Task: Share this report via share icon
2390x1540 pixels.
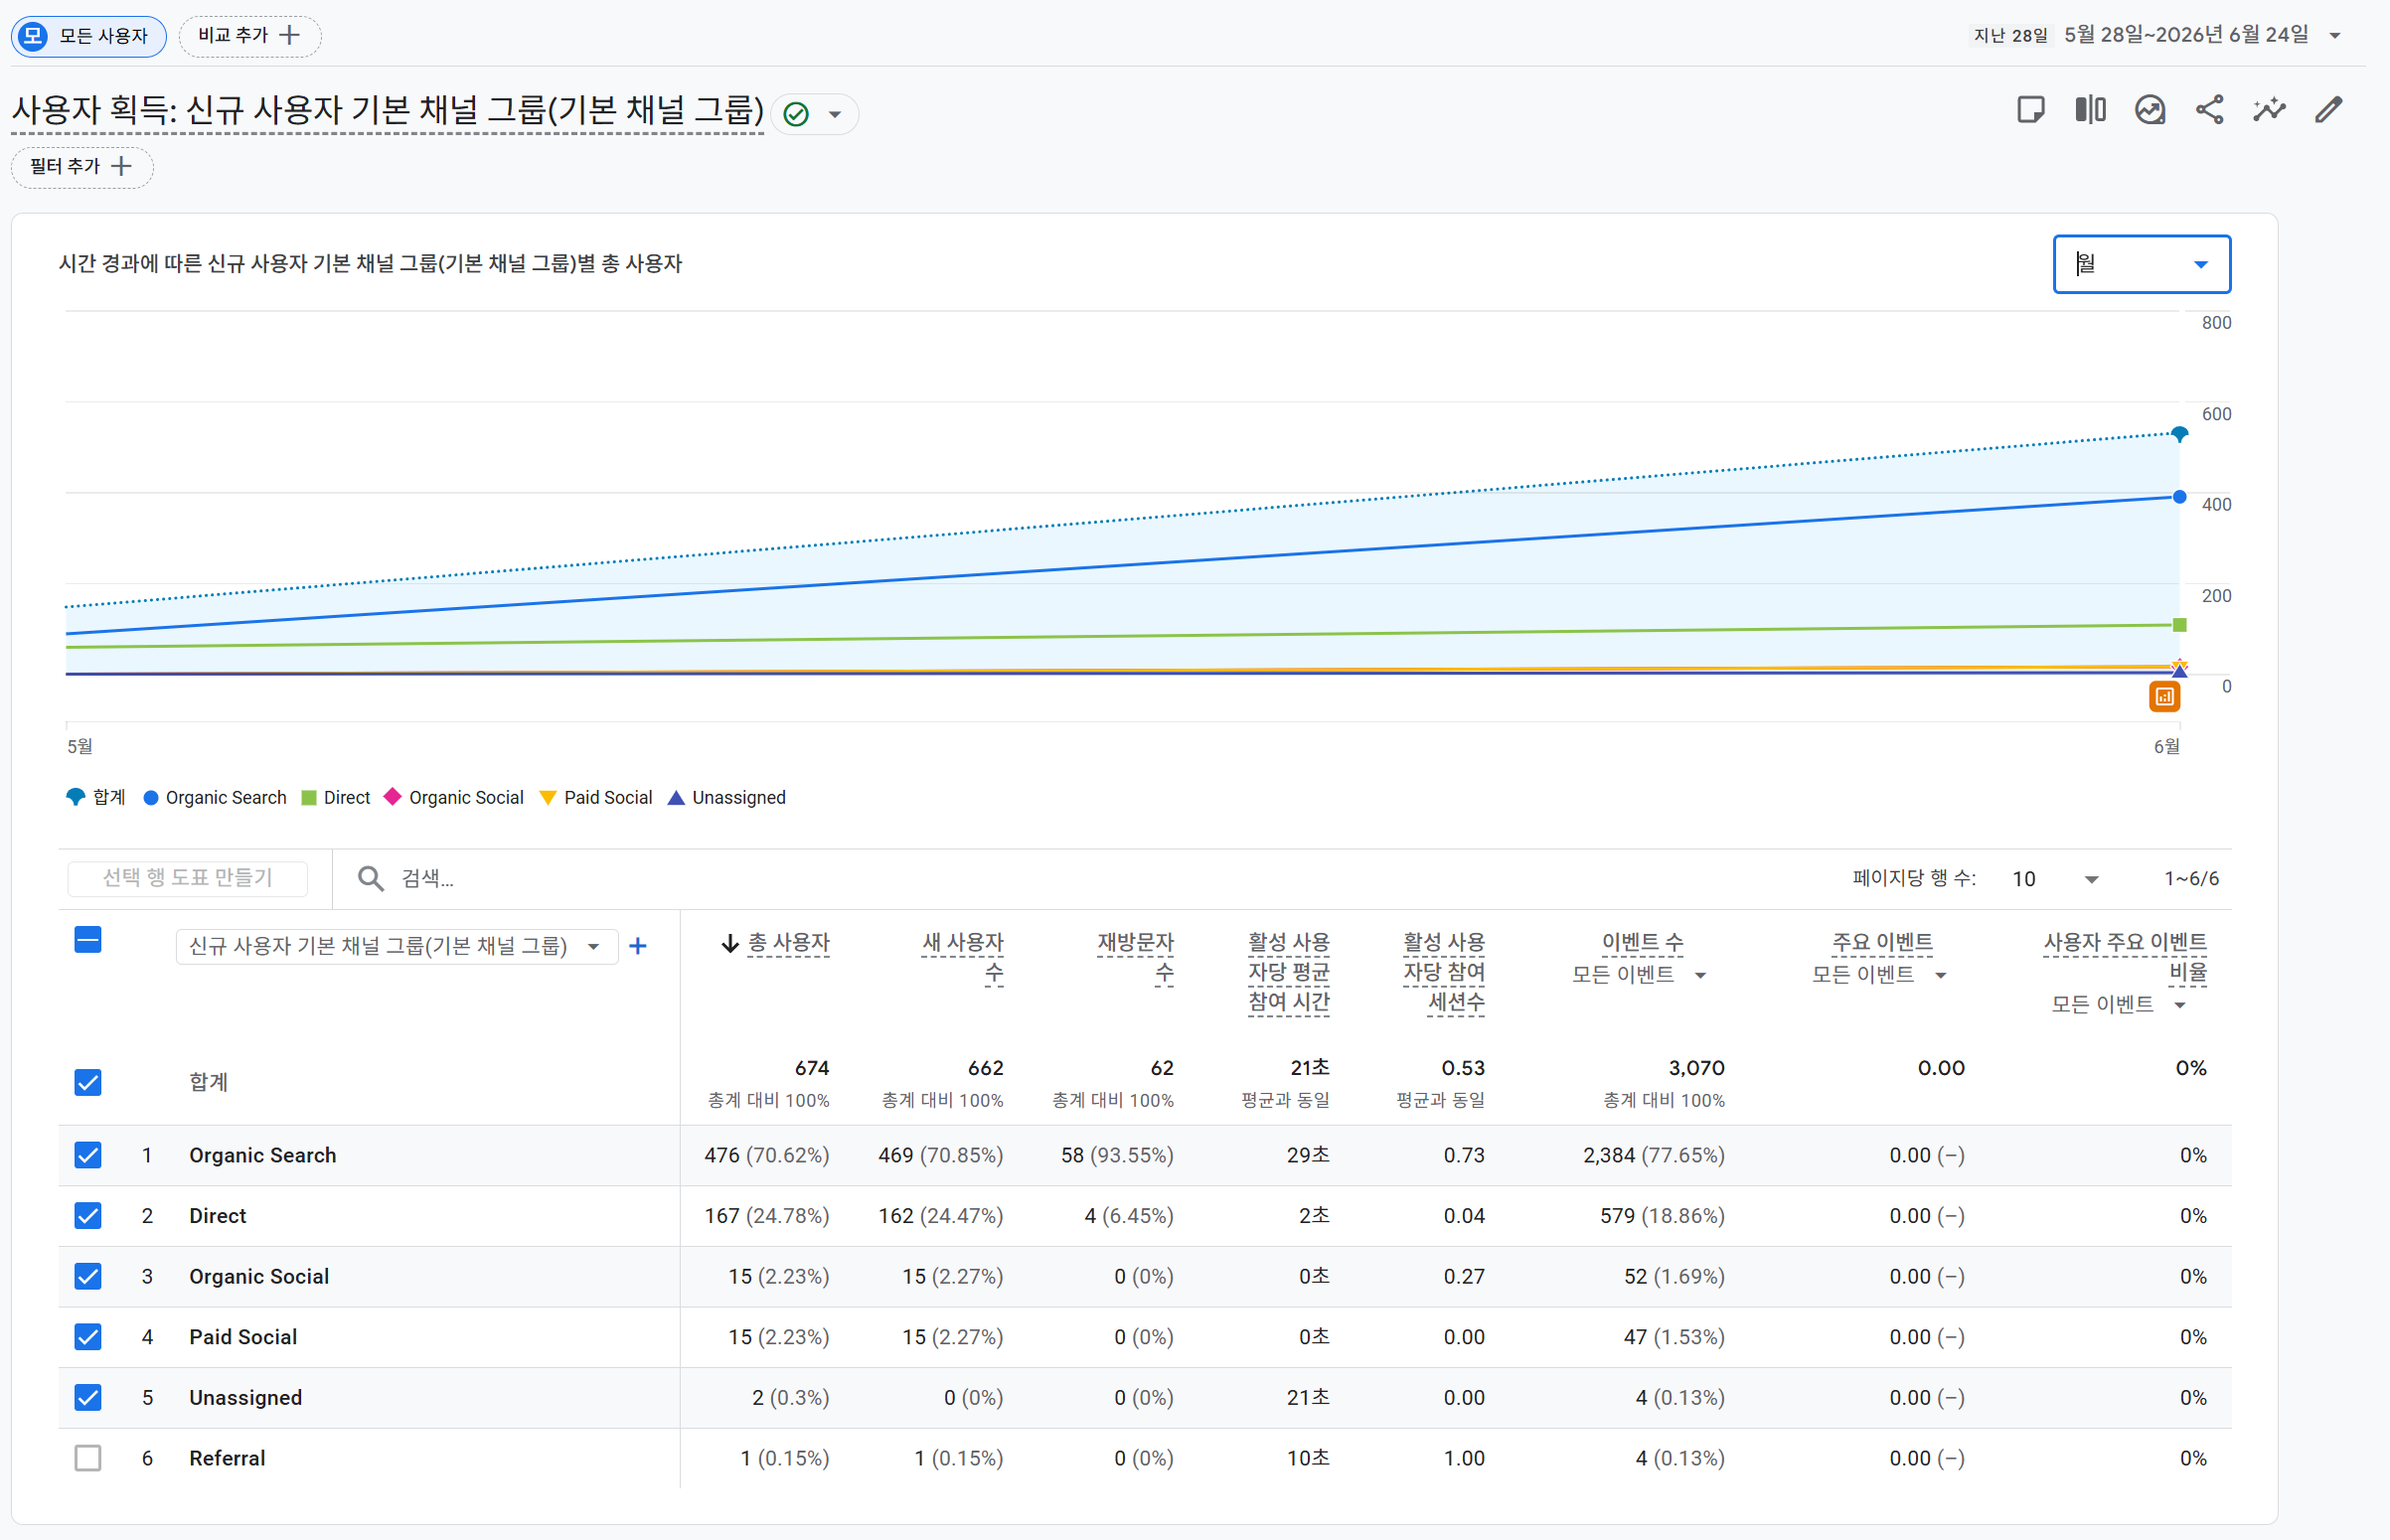Action: [2210, 110]
